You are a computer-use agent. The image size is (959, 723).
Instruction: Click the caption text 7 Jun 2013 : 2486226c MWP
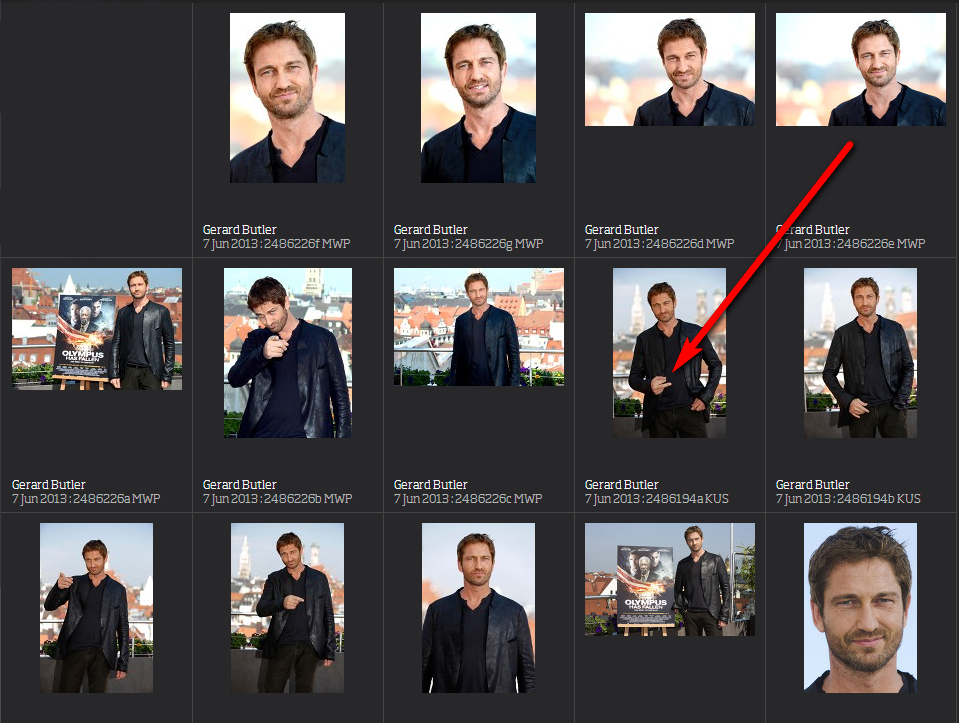[468, 499]
